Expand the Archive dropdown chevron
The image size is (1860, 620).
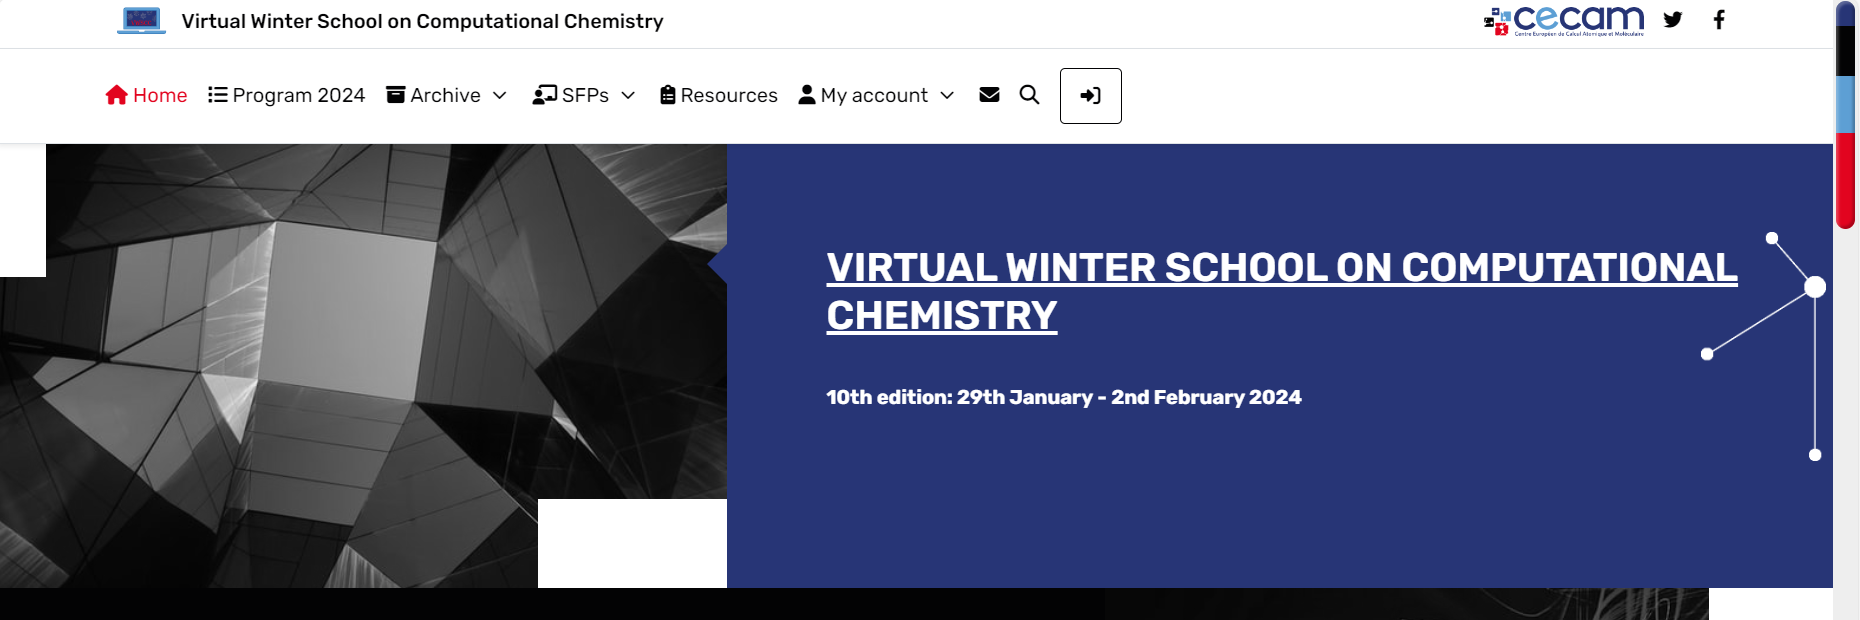(500, 95)
